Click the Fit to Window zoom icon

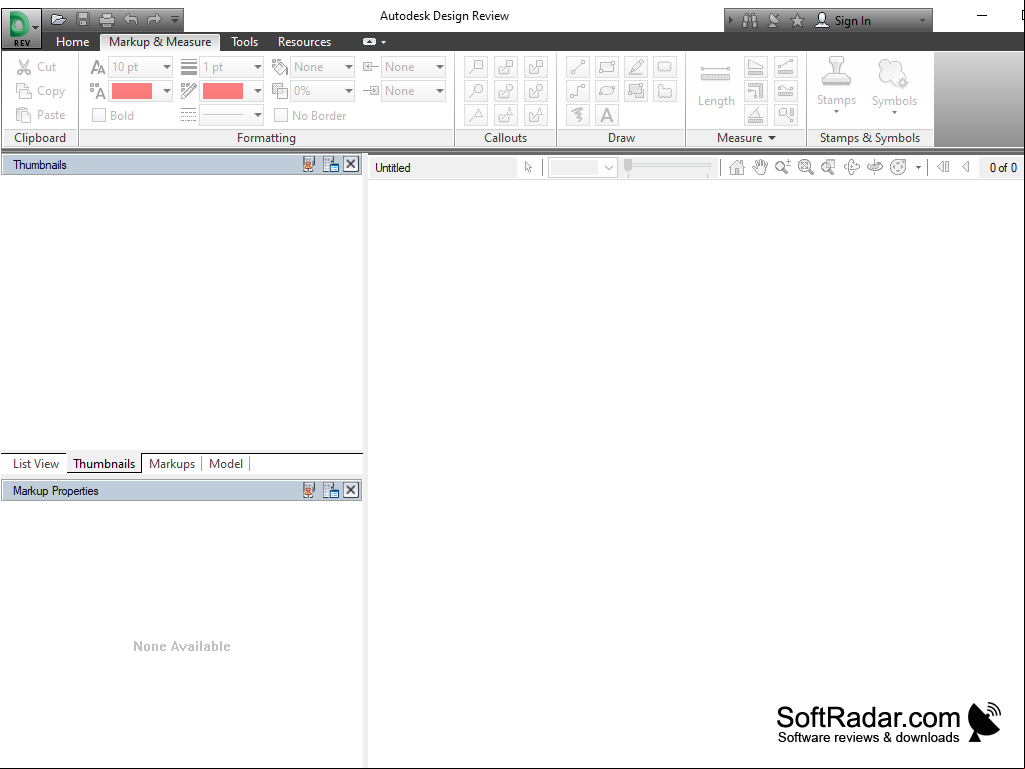pyautogui.click(x=806, y=167)
